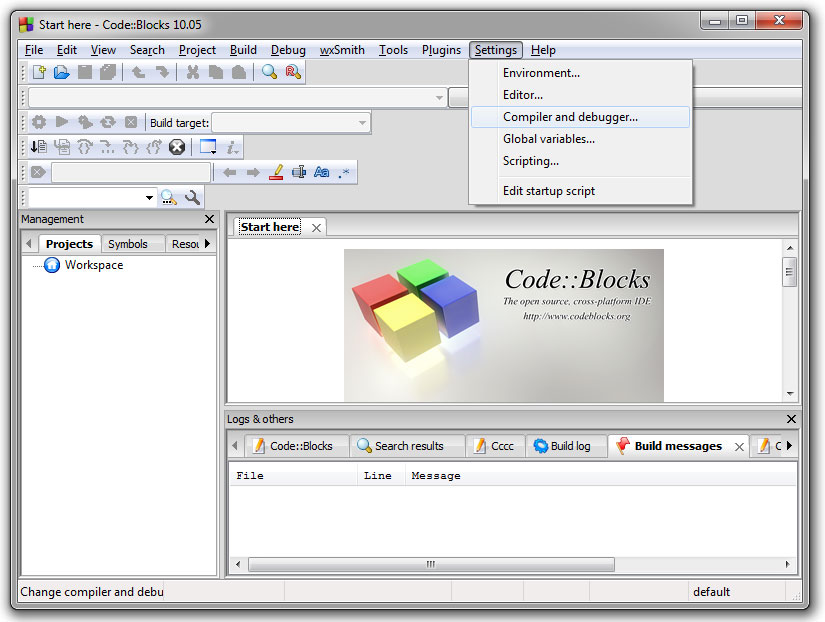Click the Abort build icon
This screenshot has height=622, width=825.
[x=131, y=123]
